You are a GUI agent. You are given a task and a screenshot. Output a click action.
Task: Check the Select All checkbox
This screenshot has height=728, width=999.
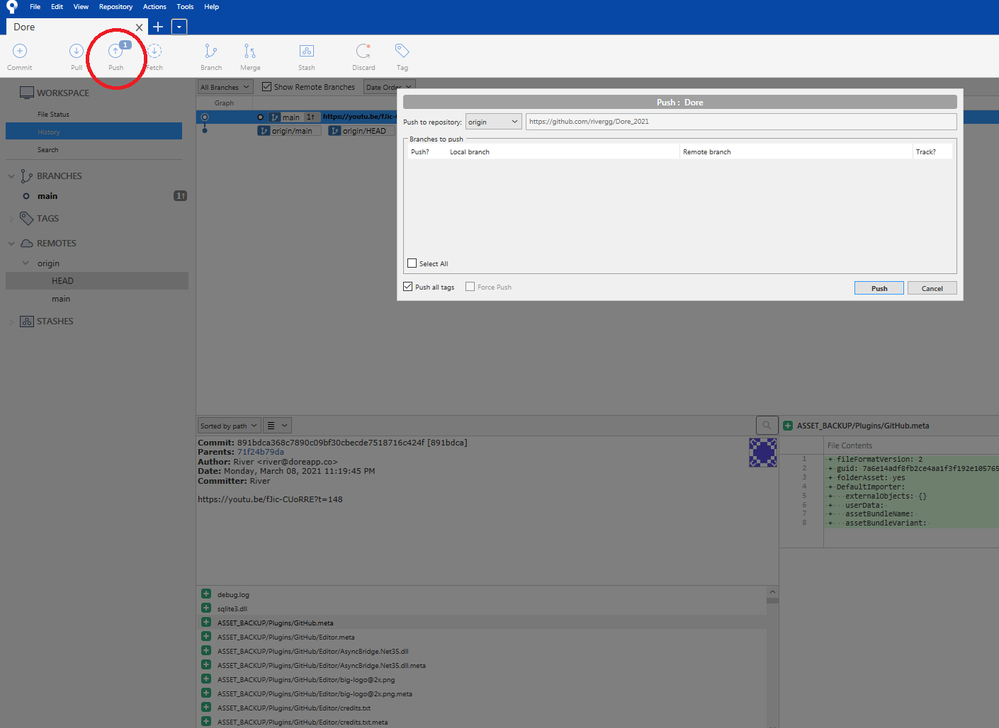(x=412, y=263)
